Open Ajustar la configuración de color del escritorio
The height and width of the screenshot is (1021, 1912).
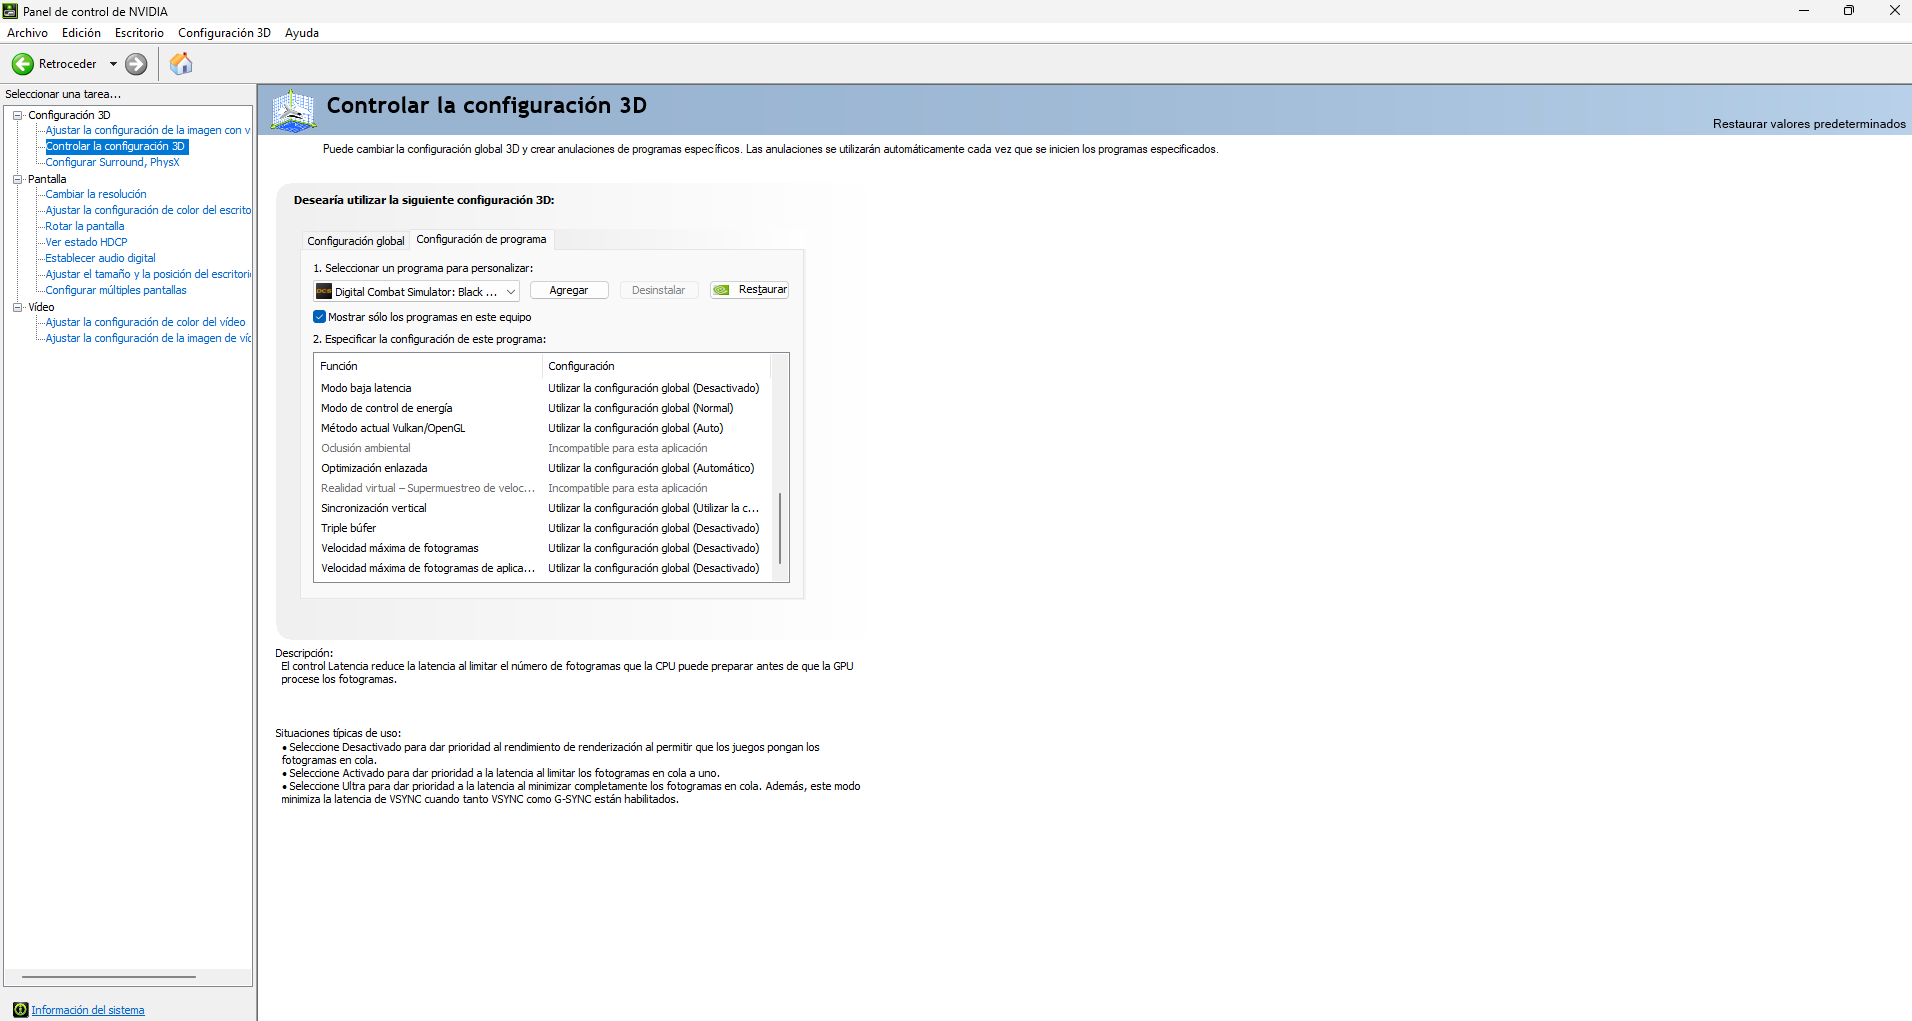coord(148,210)
